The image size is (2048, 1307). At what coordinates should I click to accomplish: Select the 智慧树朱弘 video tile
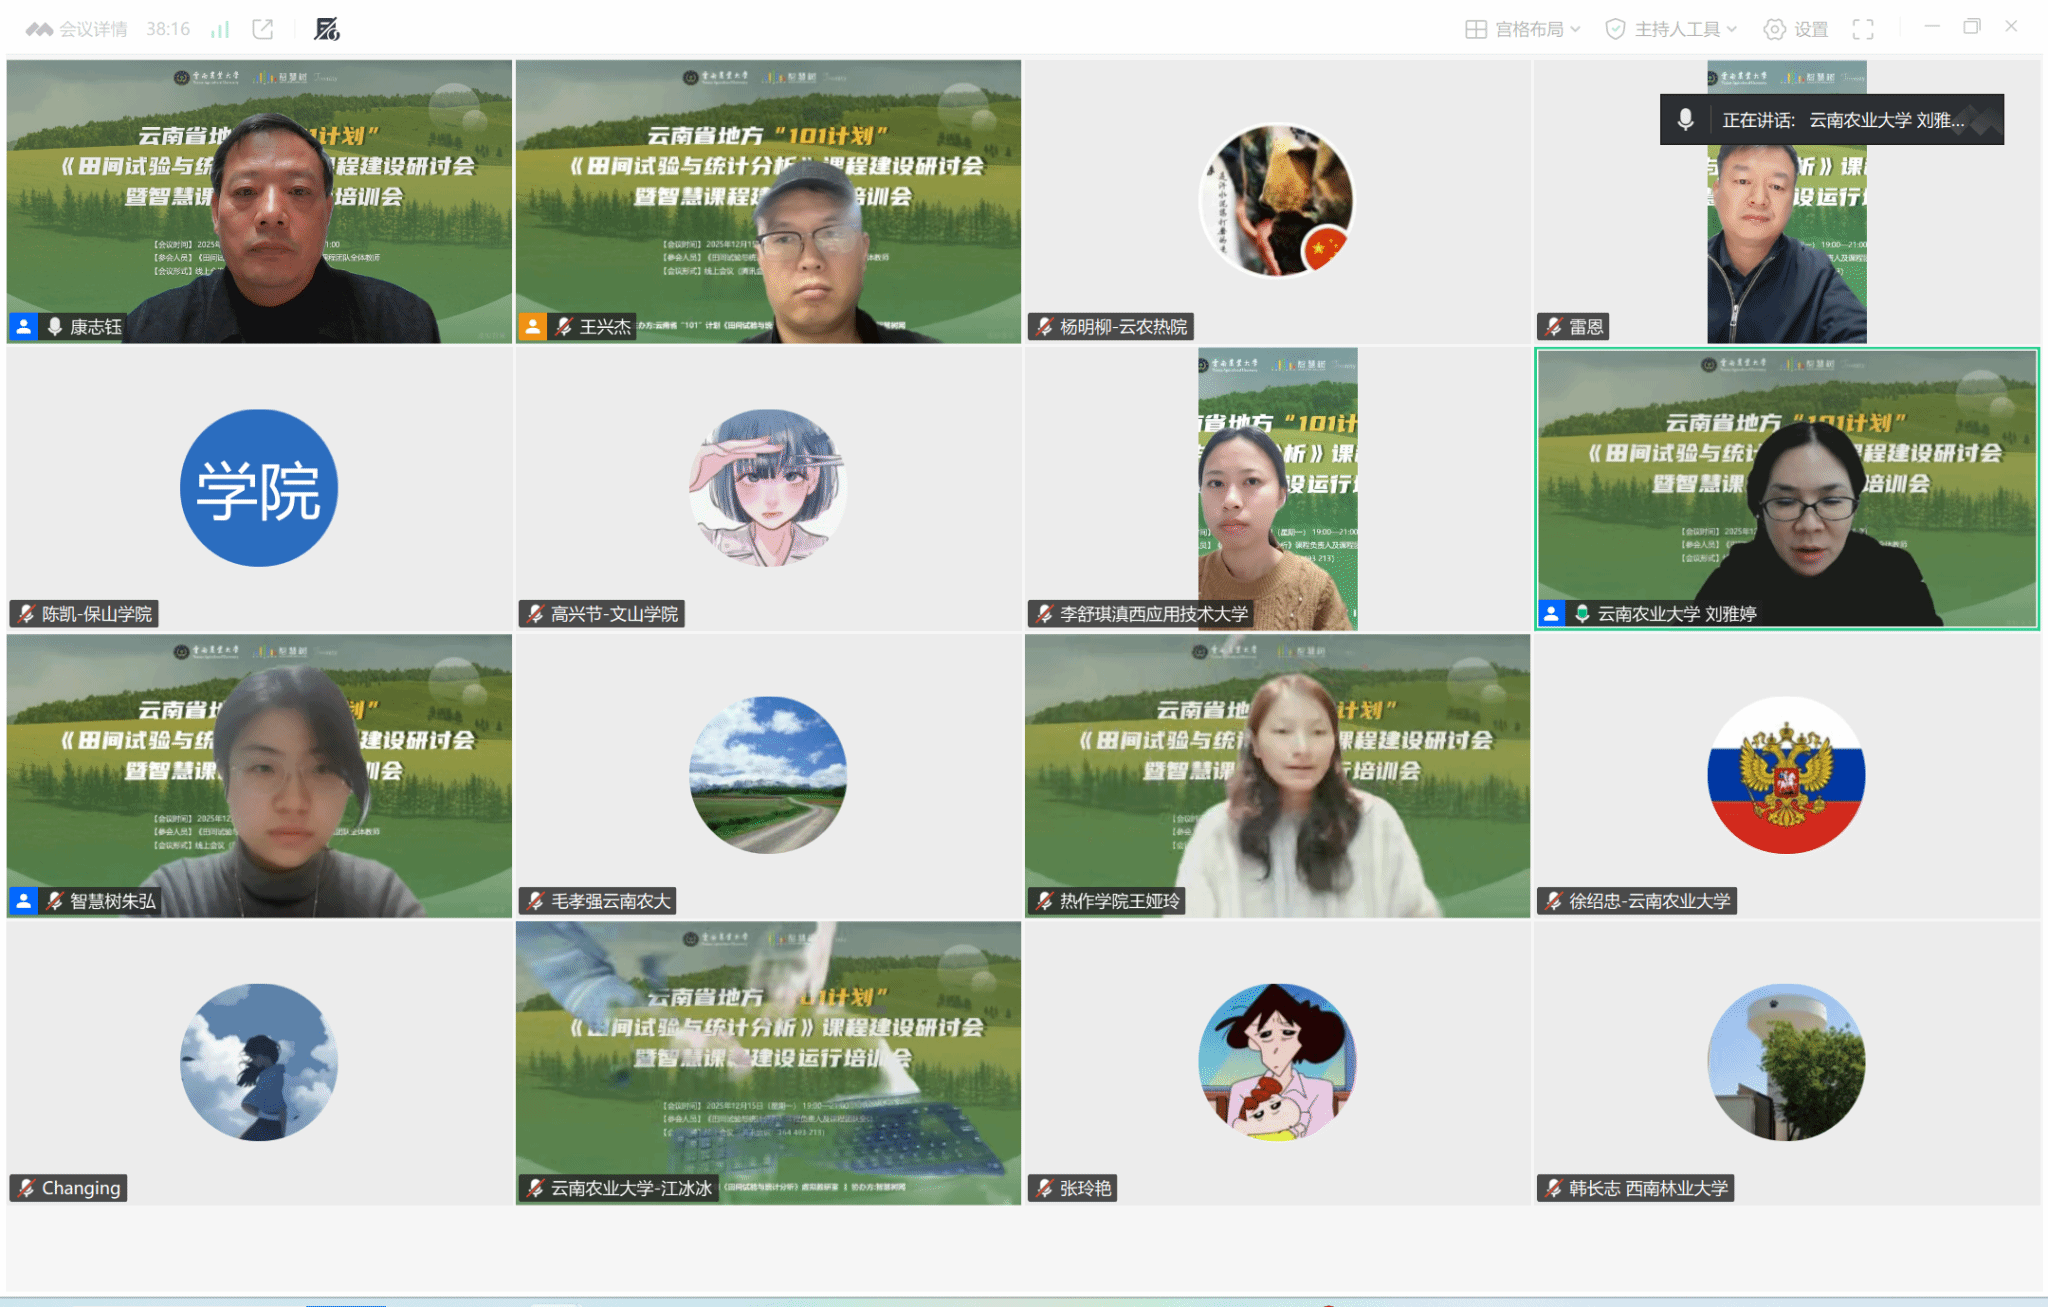point(259,775)
